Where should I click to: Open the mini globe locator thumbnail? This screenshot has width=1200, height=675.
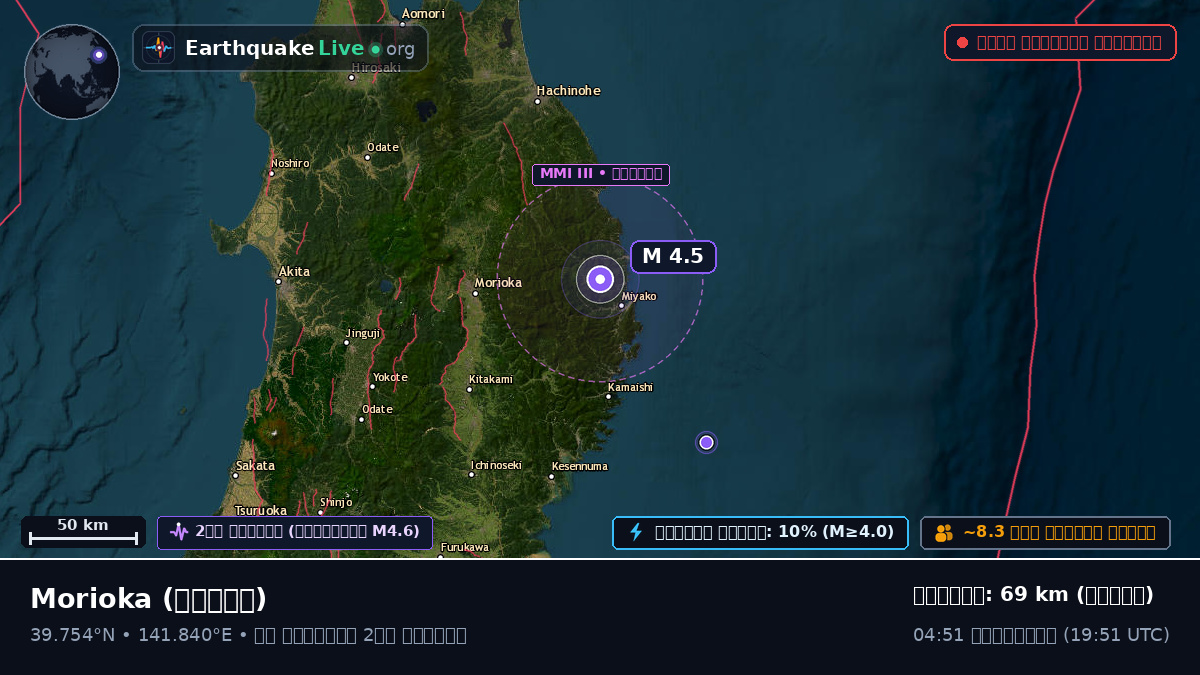point(72,72)
